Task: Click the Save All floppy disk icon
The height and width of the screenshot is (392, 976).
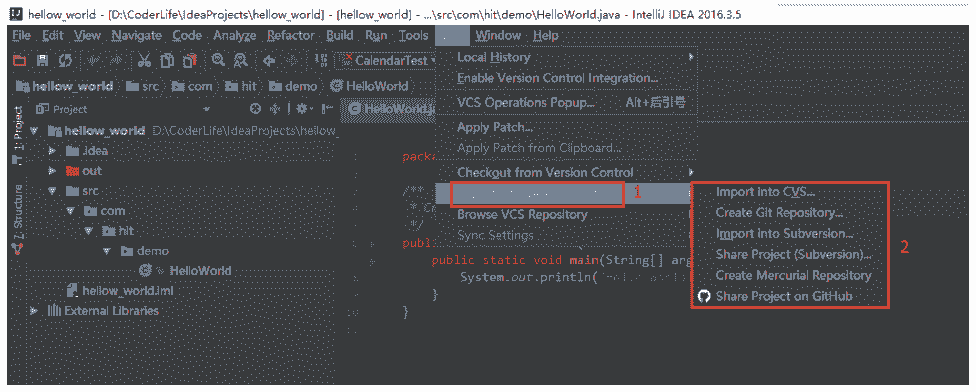Action: (43, 60)
